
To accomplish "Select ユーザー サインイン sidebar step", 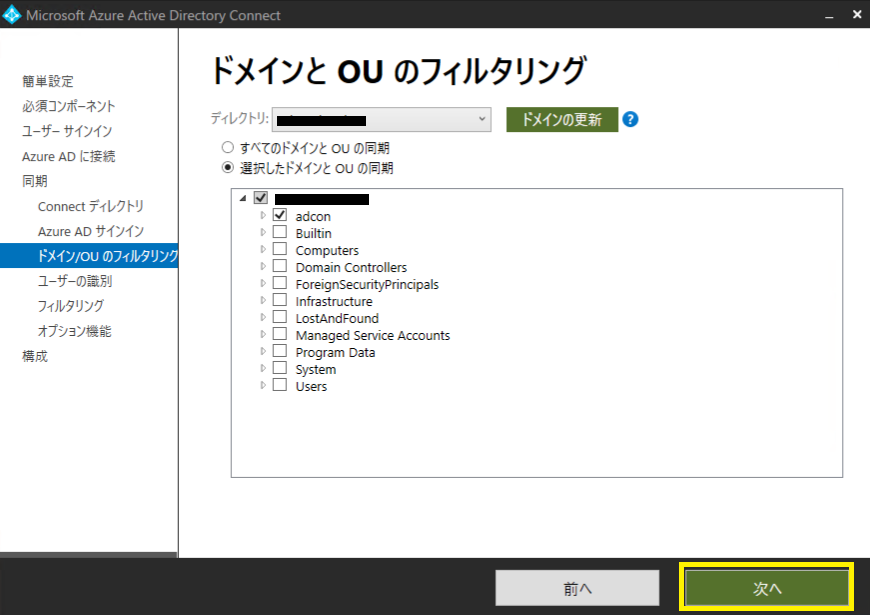I will (67, 131).
